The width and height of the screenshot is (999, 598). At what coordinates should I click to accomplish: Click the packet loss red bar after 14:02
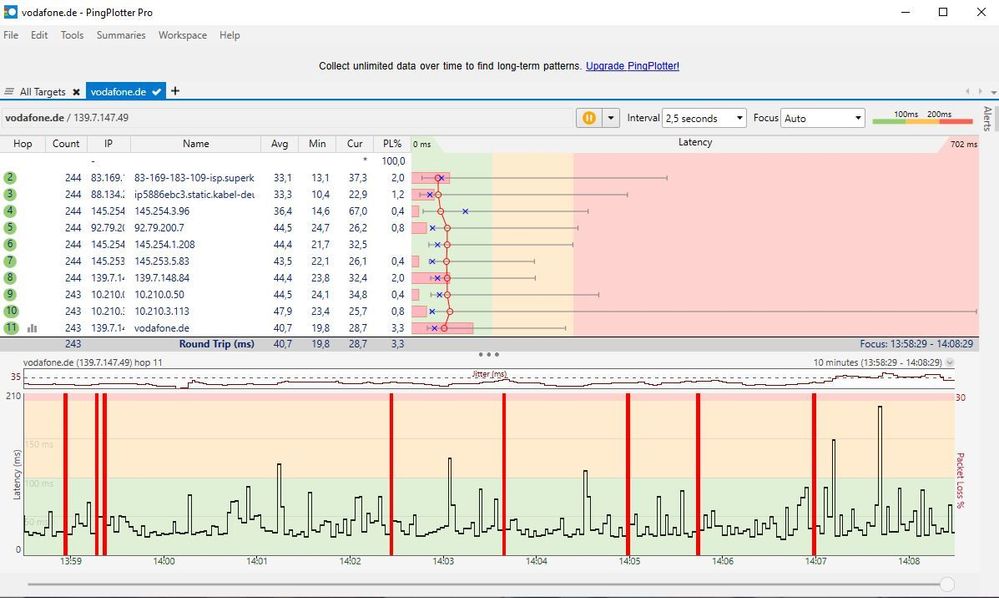point(391,474)
